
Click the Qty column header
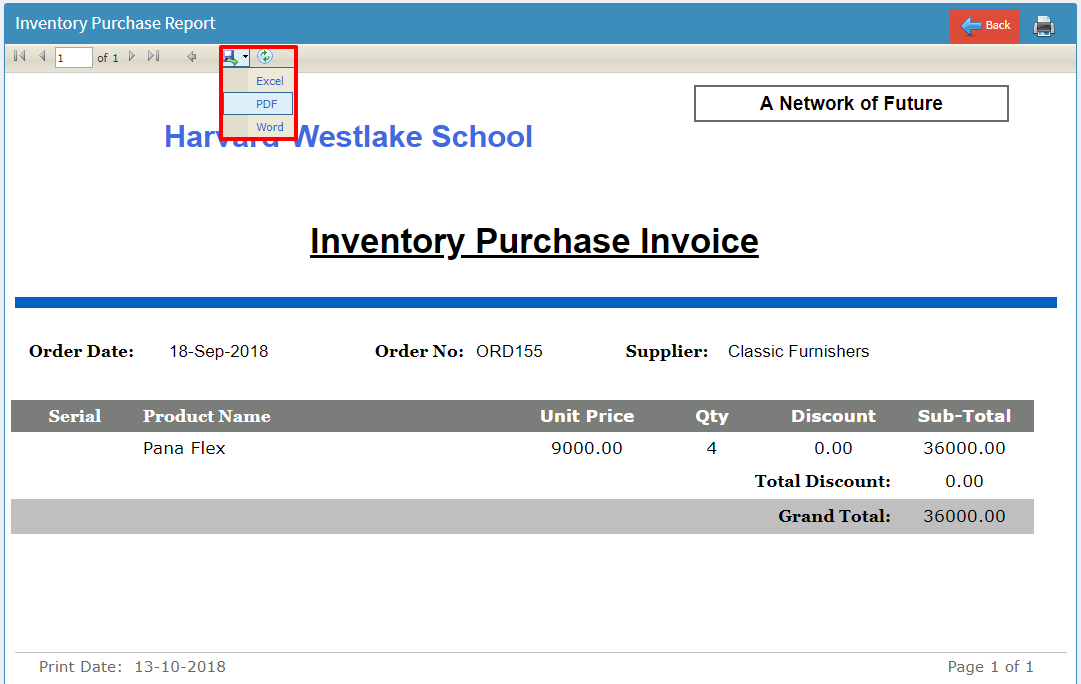pos(711,416)
